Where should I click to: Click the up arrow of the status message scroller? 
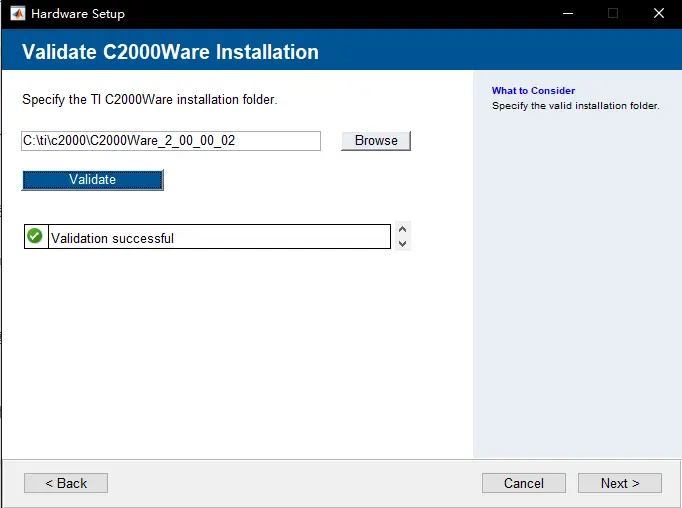tap(402, 229)
